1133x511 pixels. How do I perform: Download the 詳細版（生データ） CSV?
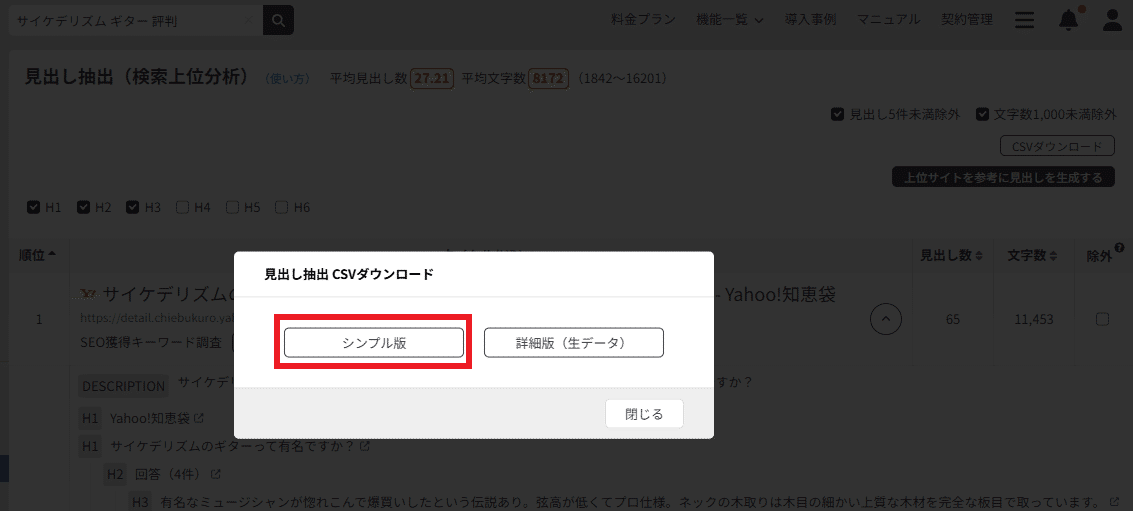pos(574,343)
